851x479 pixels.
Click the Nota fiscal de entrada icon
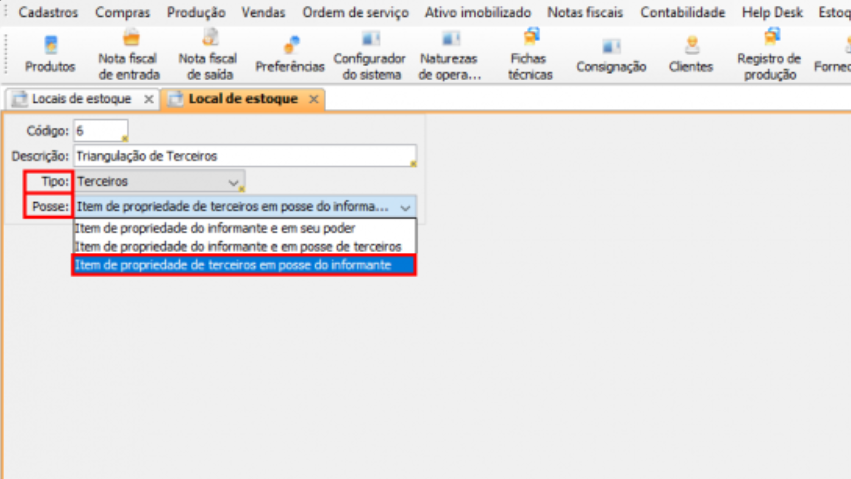click(x=127, y=54)
